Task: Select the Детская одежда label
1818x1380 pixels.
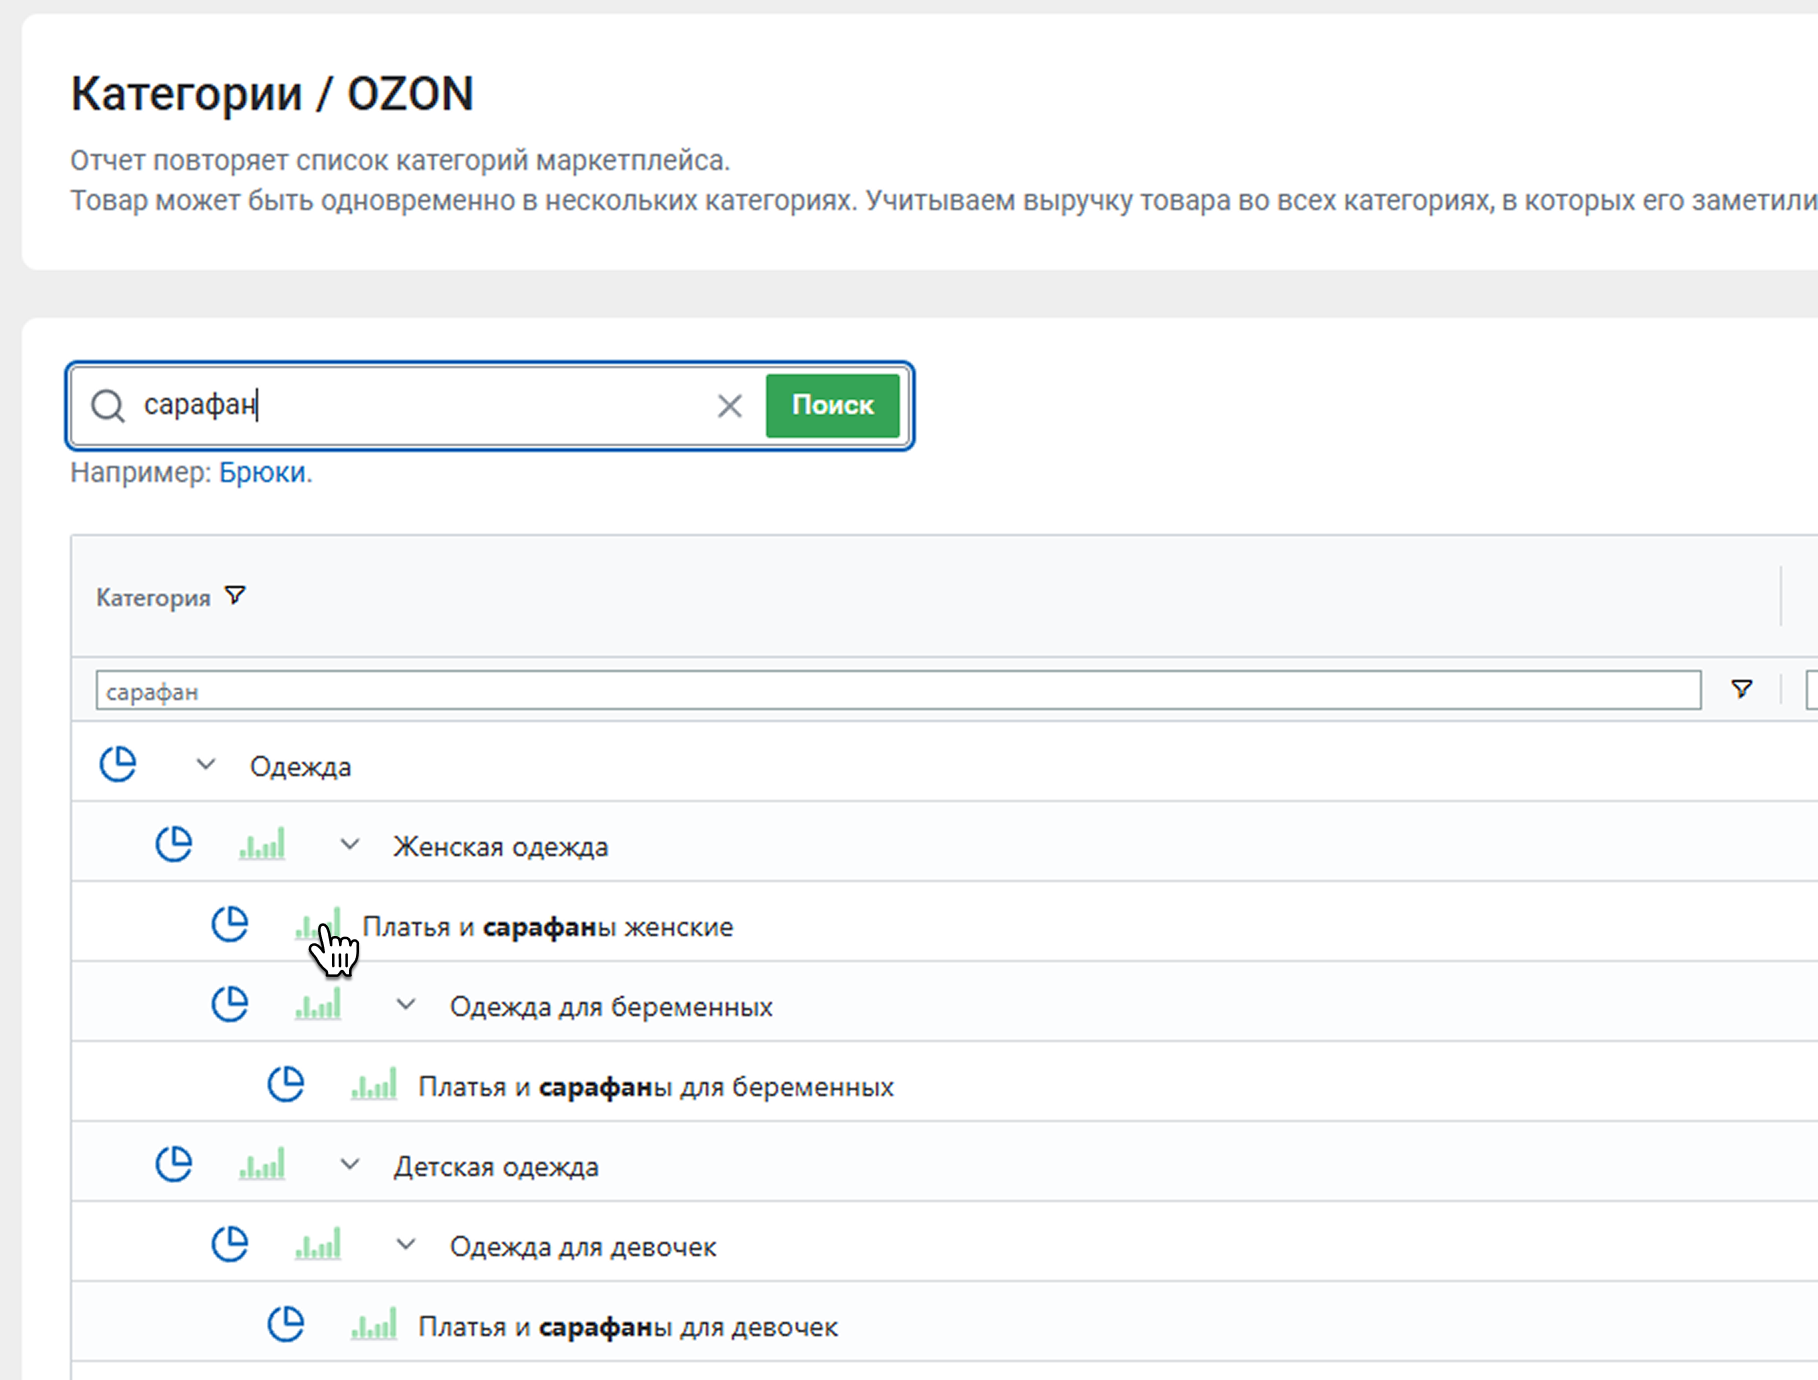Action: pos(496,1167)
